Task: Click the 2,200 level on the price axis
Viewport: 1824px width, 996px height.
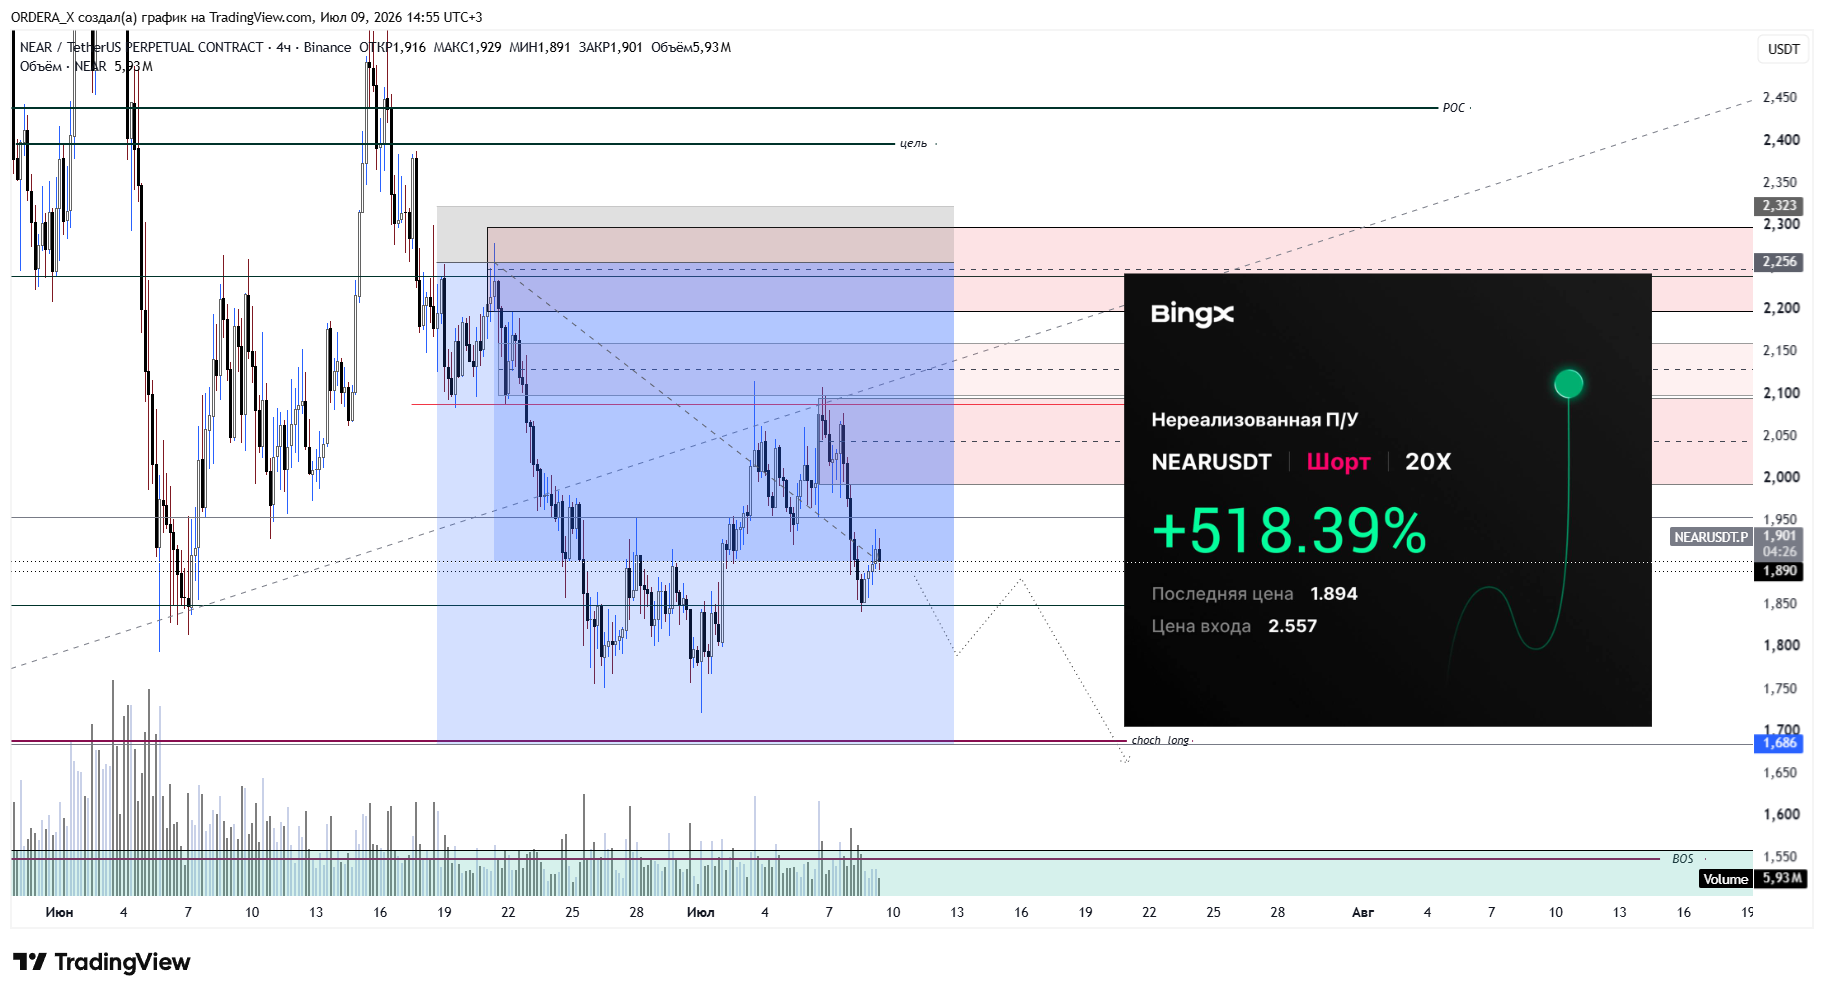Action: (x=1781, y=308)
